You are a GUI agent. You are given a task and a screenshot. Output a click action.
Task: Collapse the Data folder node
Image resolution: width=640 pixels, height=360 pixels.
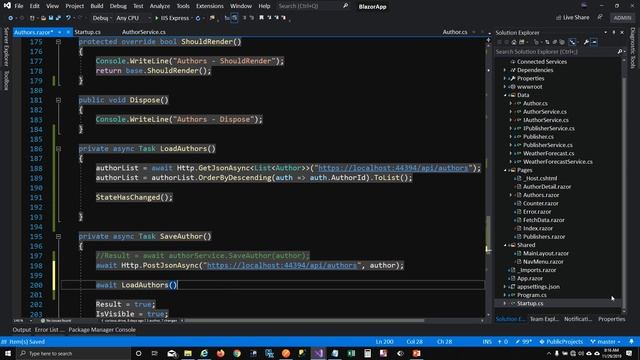click(505, 95)
